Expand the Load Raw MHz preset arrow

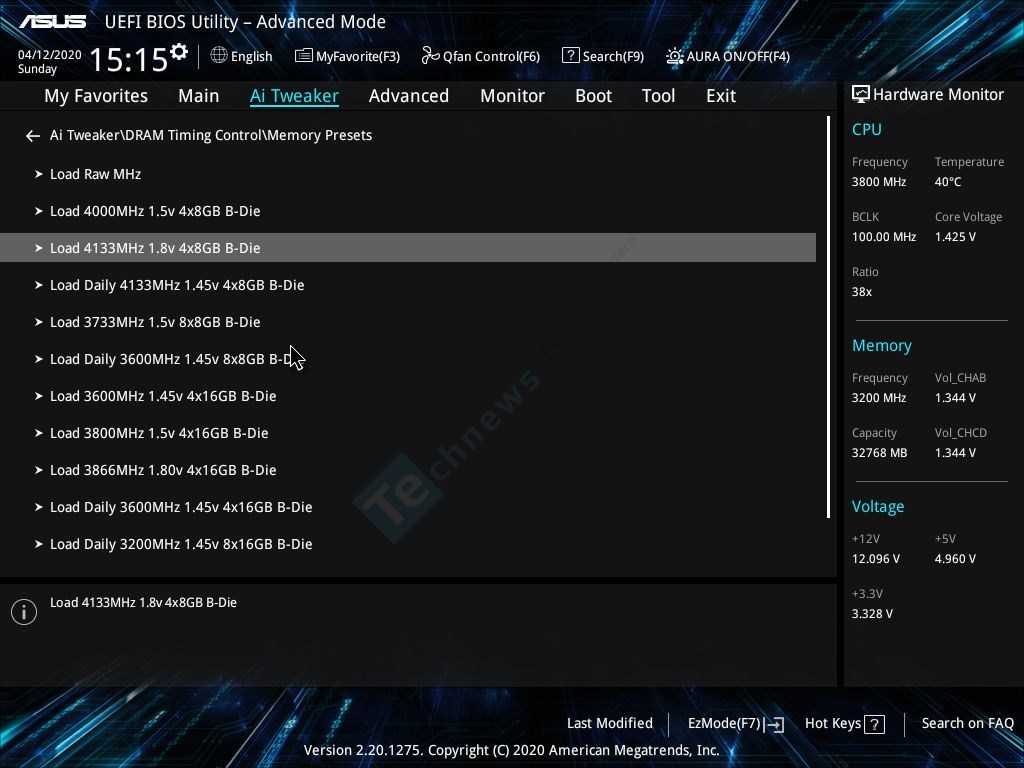pos(39,174)
